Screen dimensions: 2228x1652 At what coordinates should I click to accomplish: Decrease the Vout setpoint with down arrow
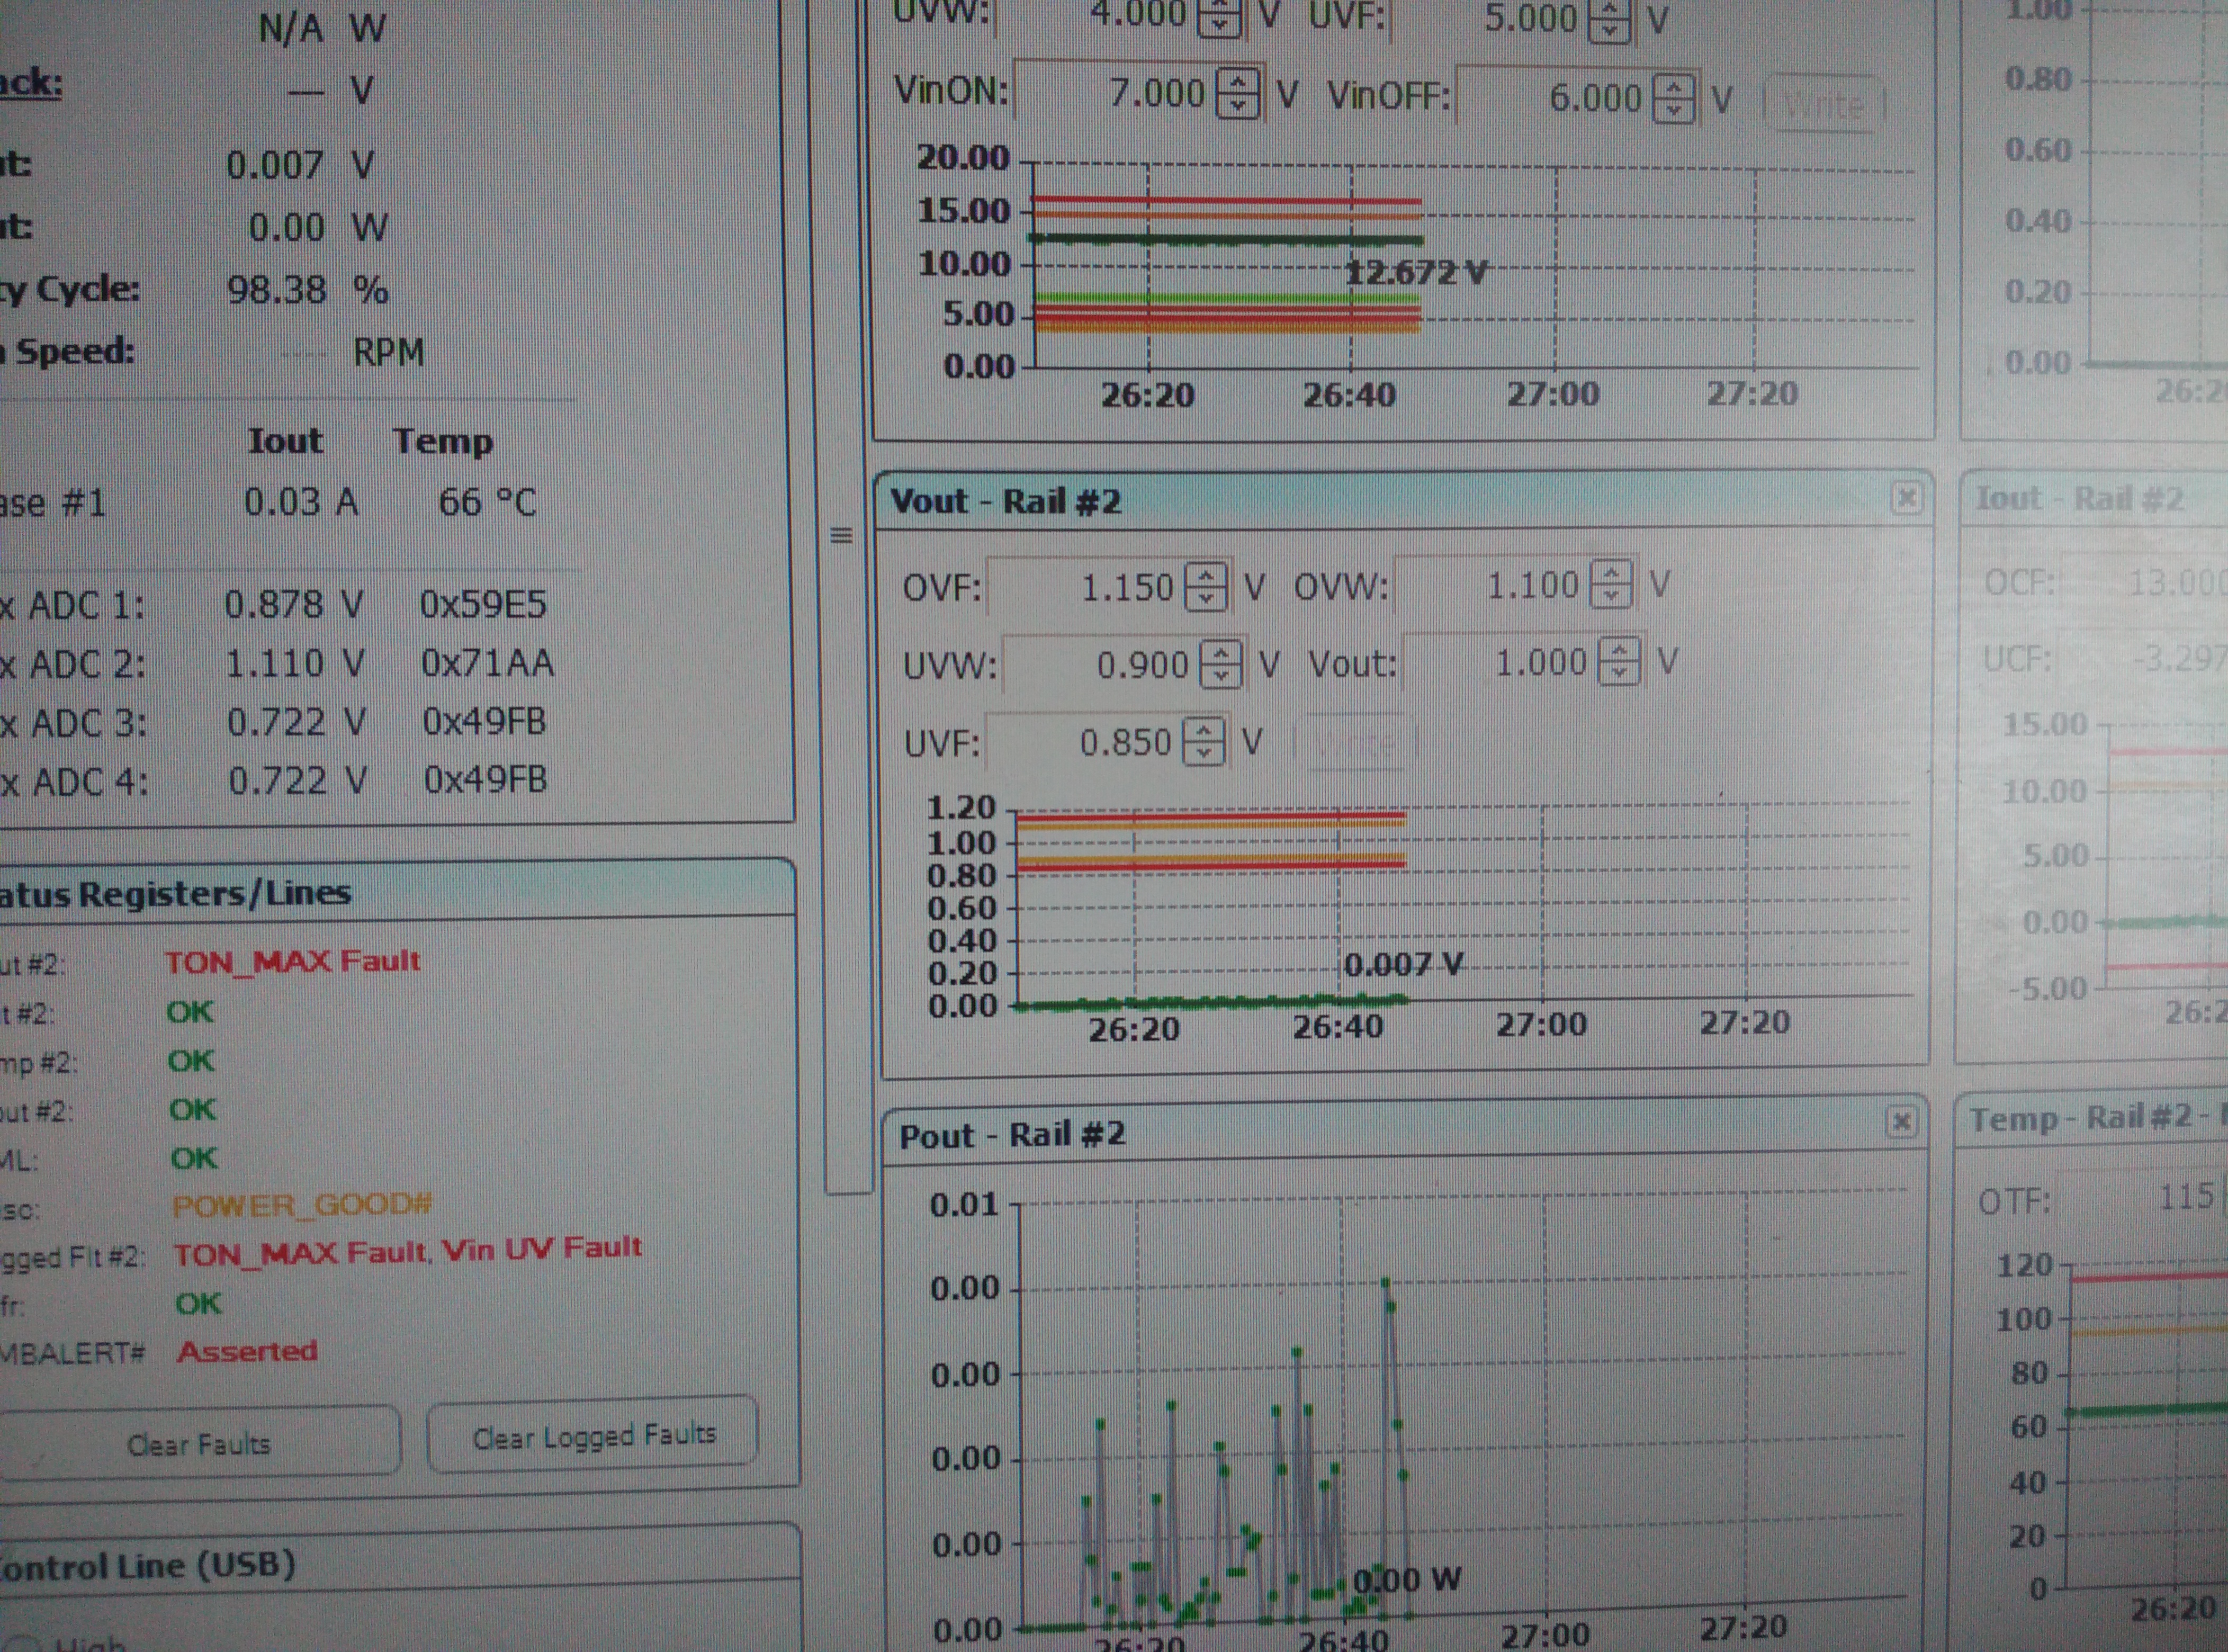(1619, 673)
